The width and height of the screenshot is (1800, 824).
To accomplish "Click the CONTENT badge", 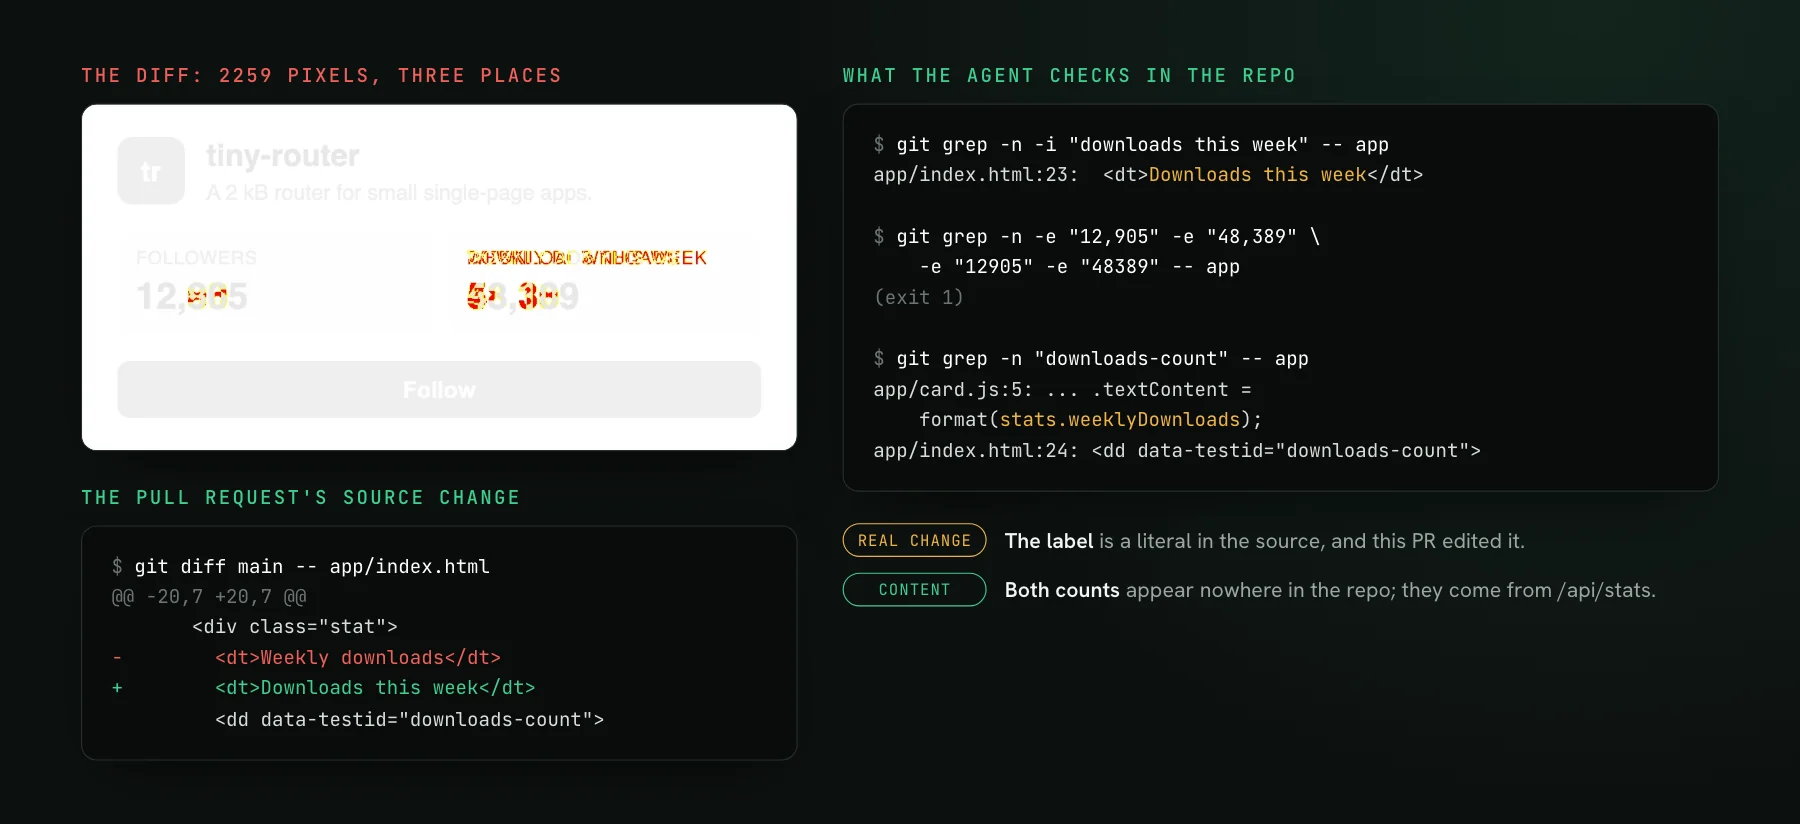I will (x=914, y=590).
